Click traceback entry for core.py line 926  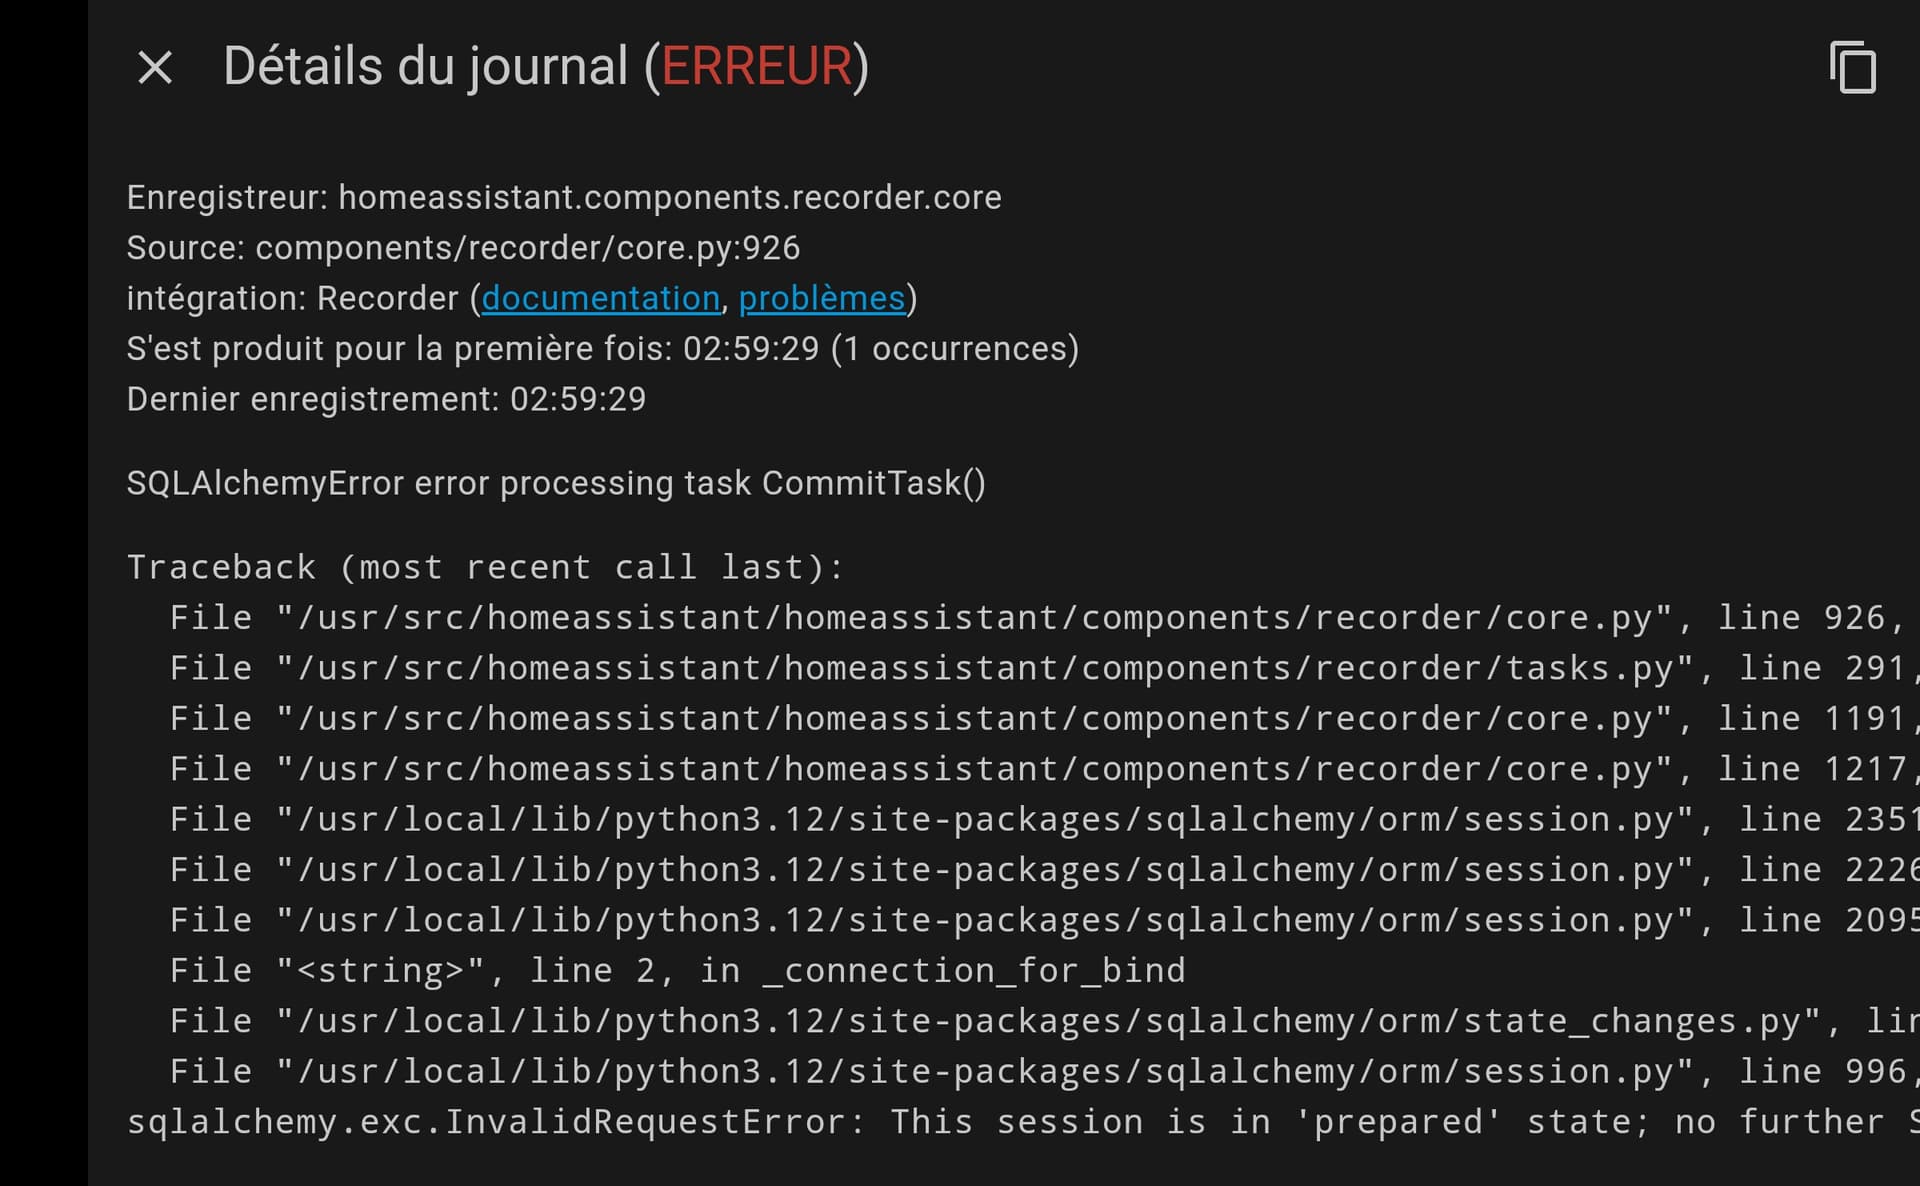pos(1038,618)
